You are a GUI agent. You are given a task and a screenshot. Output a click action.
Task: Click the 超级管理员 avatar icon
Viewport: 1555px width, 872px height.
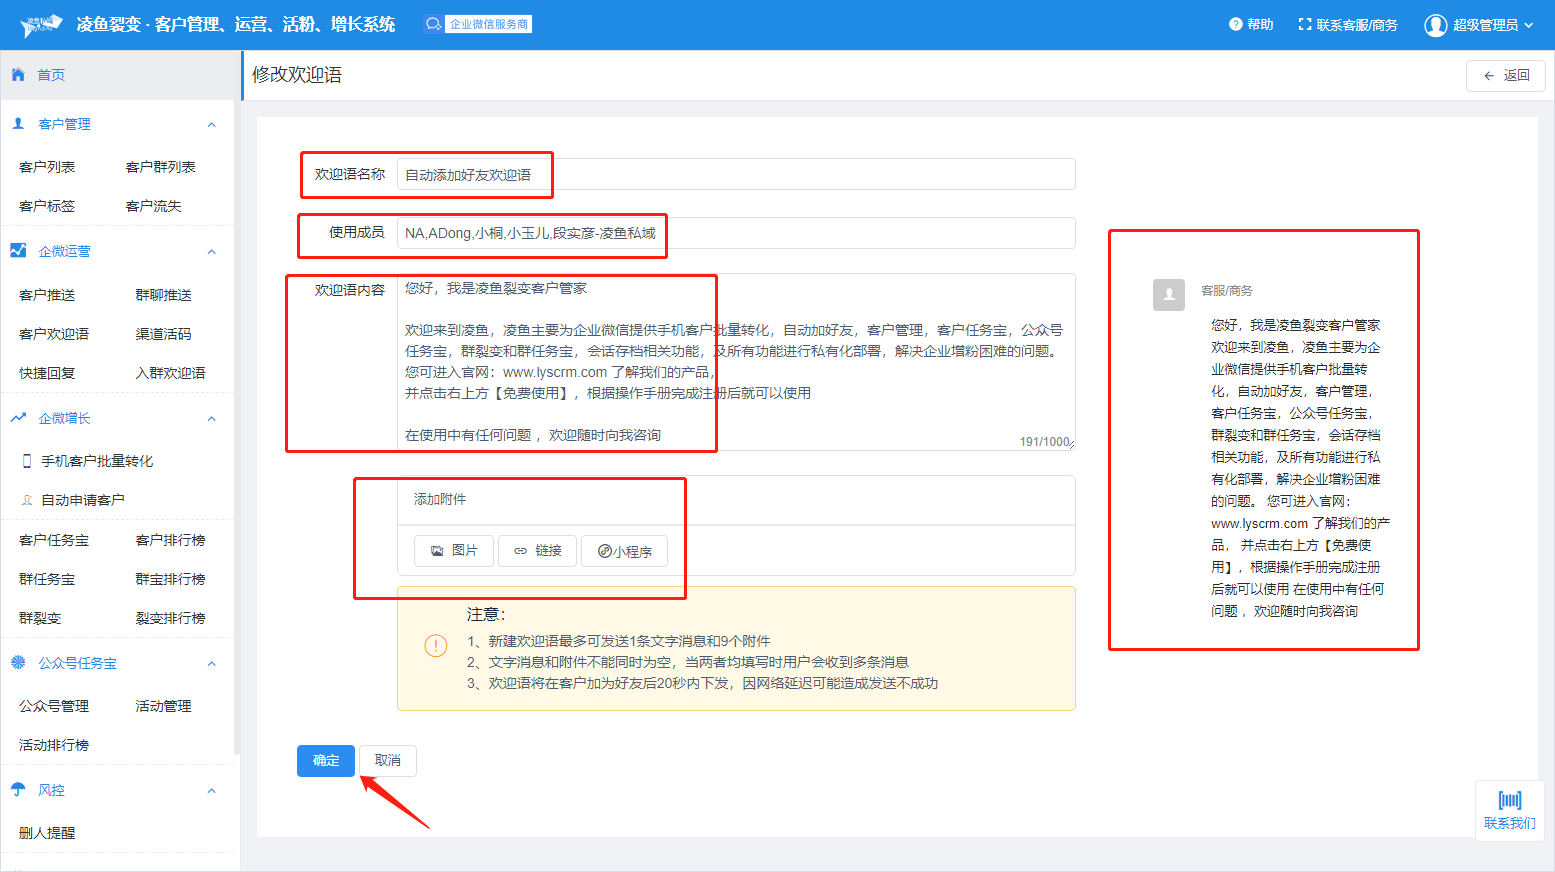pyautogui.click(x=1435, y=25)
